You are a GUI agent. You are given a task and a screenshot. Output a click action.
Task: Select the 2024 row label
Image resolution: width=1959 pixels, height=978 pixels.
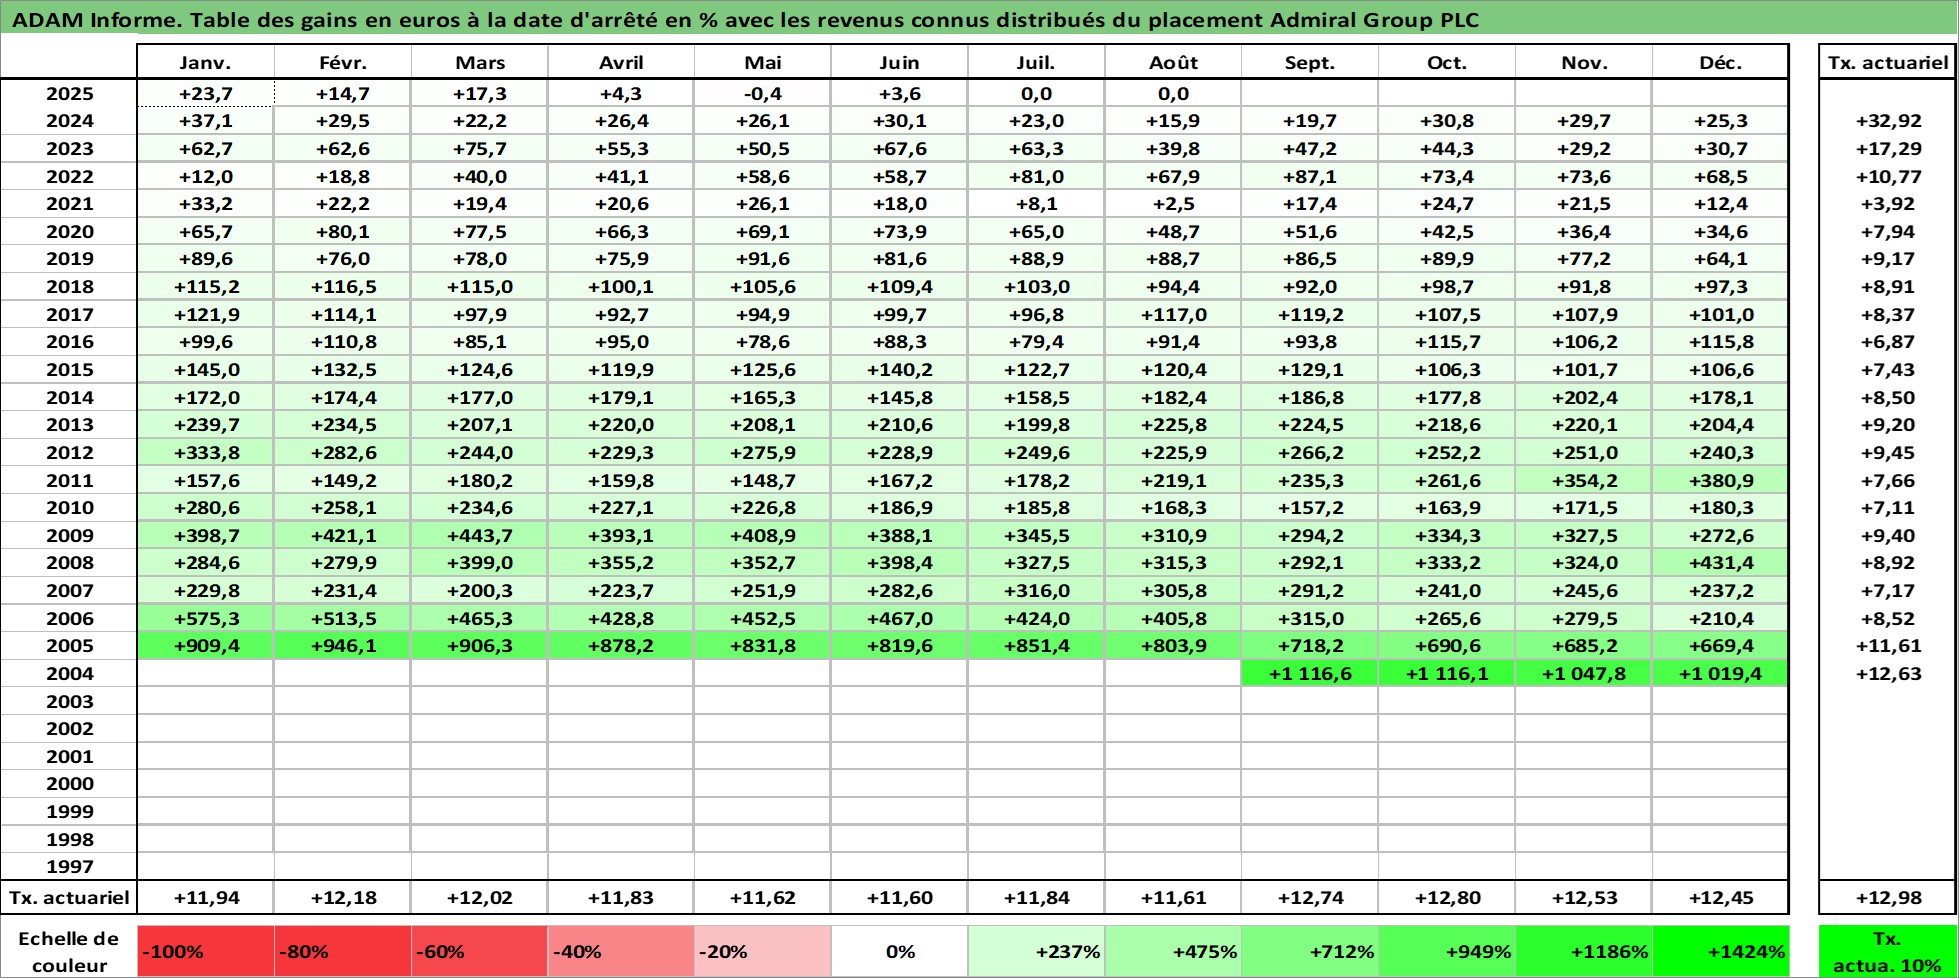pyautogui.click(x=69, y=121)
